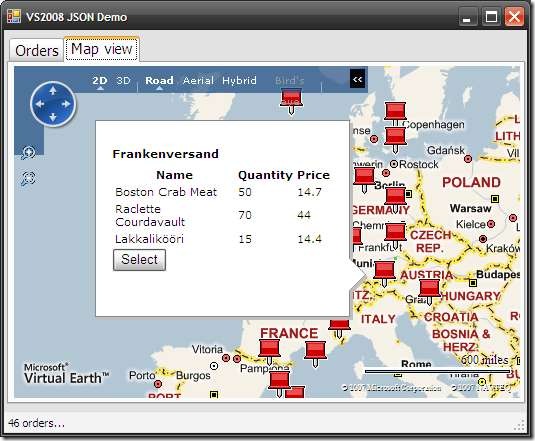Click the ITALY country label on the map
The width and height of the screenshot is (535, 441).
[x=378, y=319]
